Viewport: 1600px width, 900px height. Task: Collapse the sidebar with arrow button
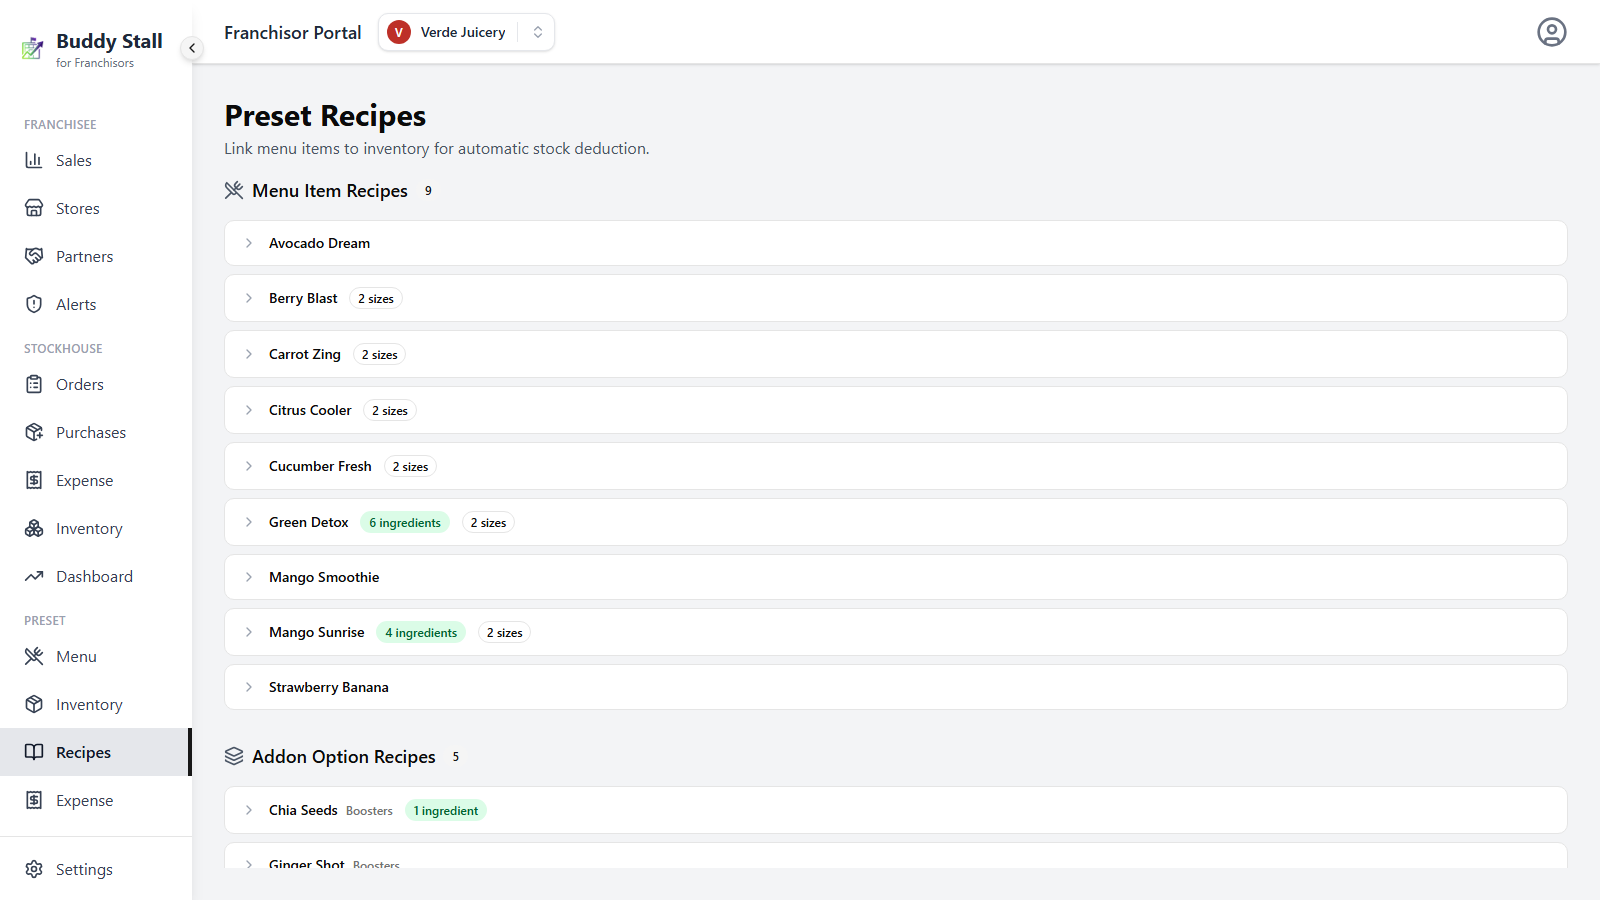point(192,48)
